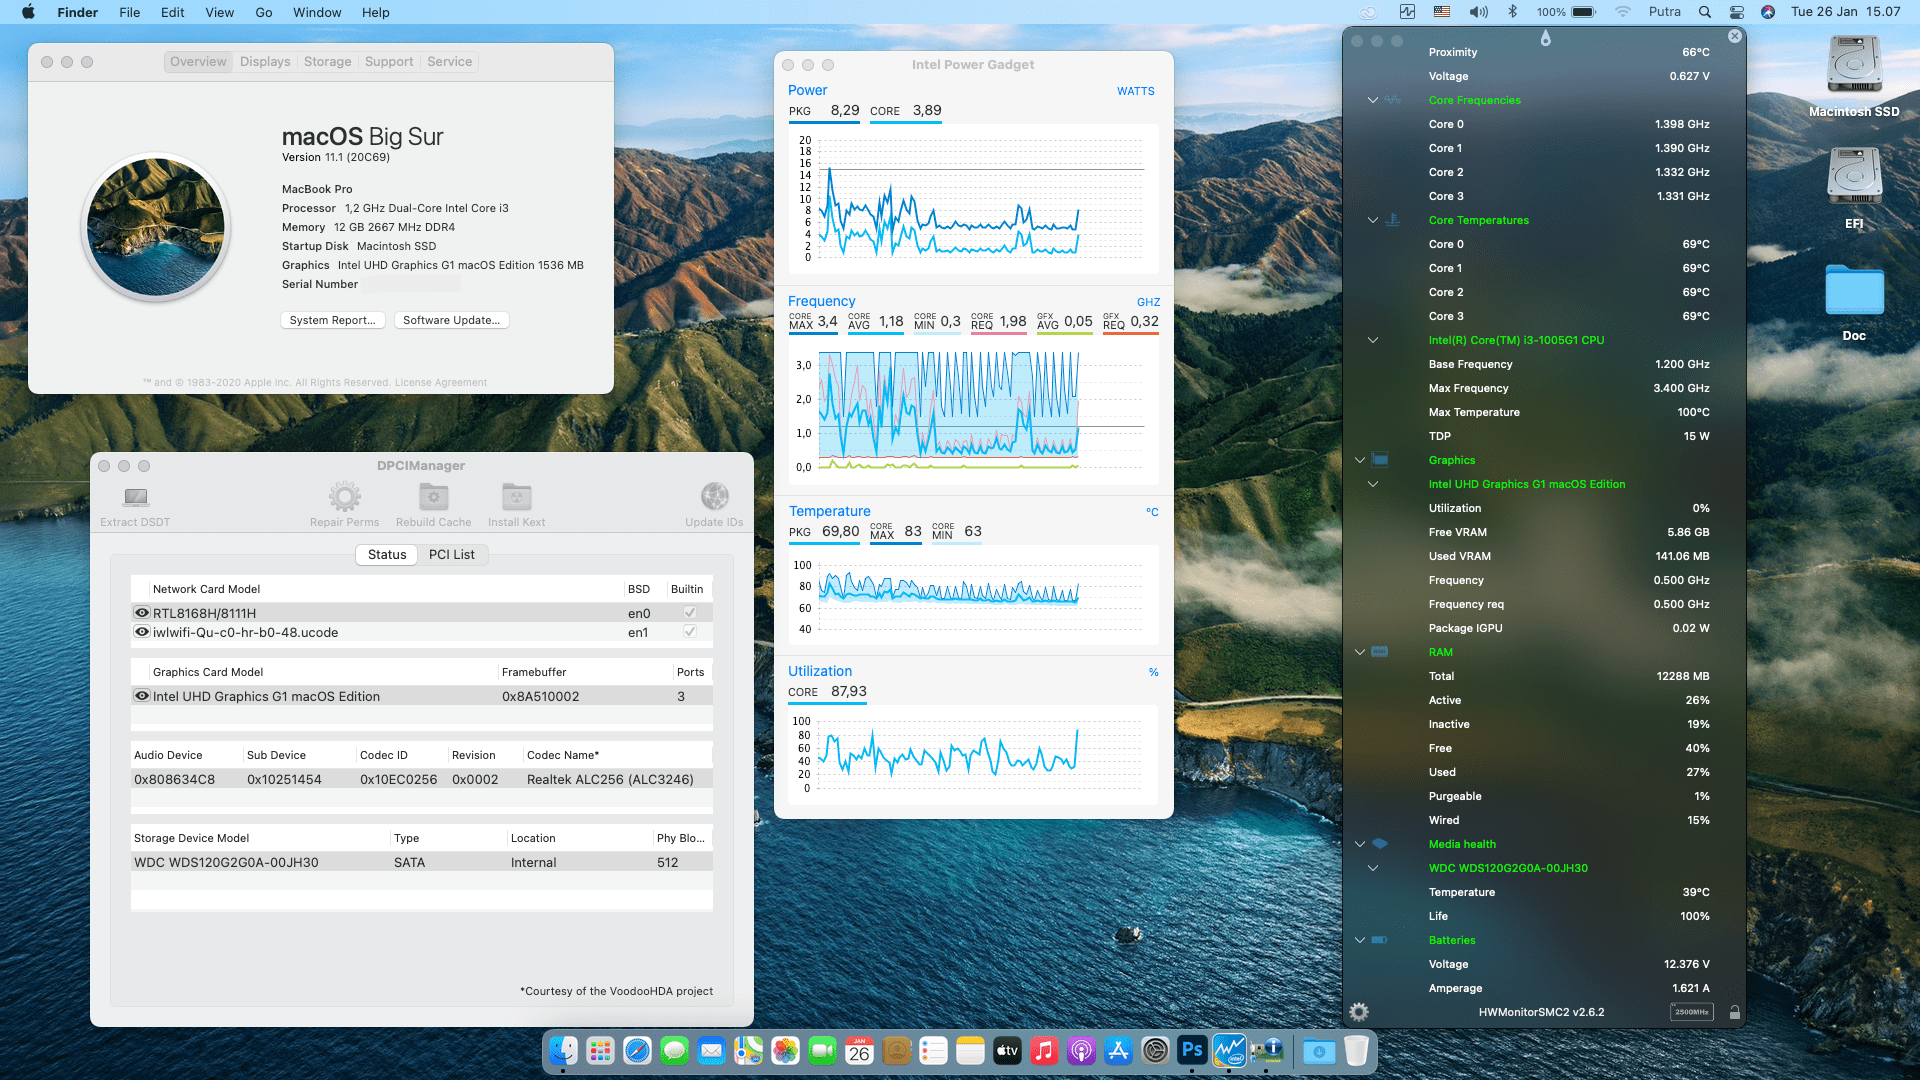Click the System Report button
Image resolution: width=1920 pixels, height=1080 pixels.
coord(332,320)
